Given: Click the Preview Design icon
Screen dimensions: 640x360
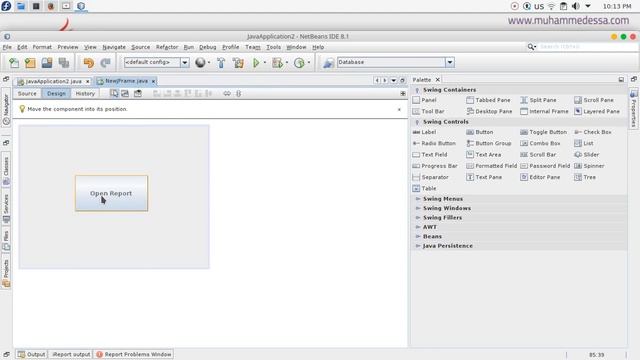Looking at the screenshot, I should click(x=138, y=93).
